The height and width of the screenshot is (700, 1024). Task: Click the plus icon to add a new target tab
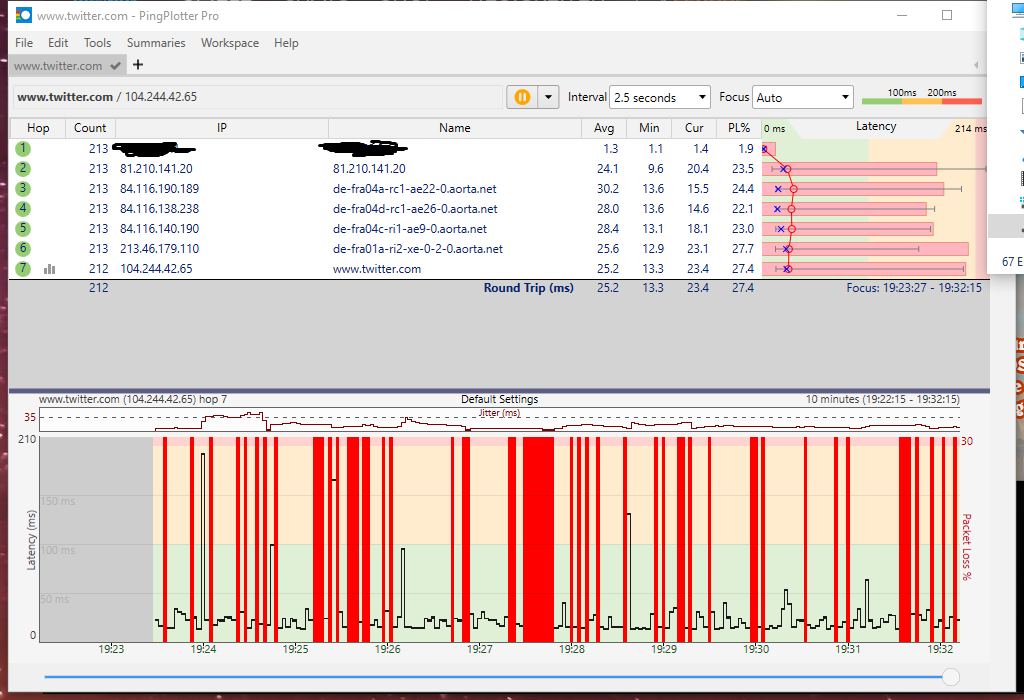tap(138, 65)
